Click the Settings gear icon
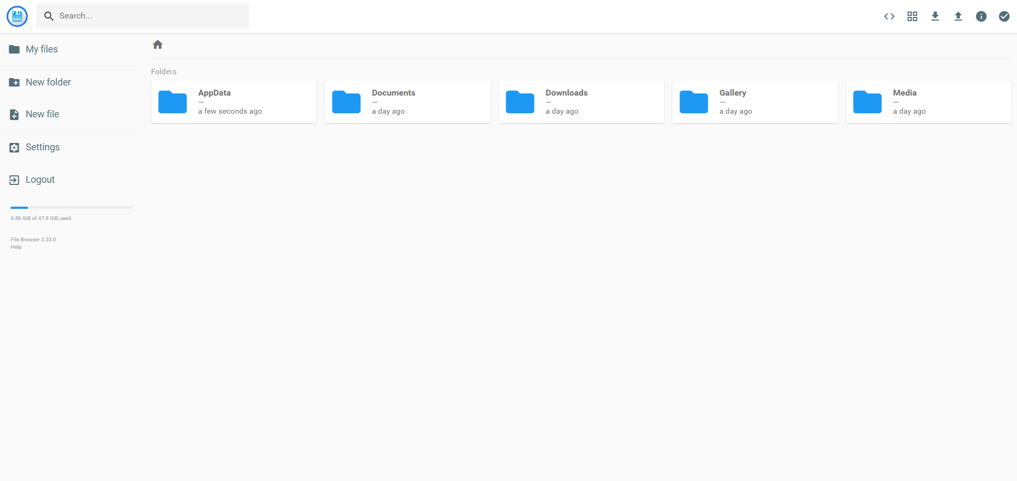This screenshot has width=1017, height=481. click(14, 147)
